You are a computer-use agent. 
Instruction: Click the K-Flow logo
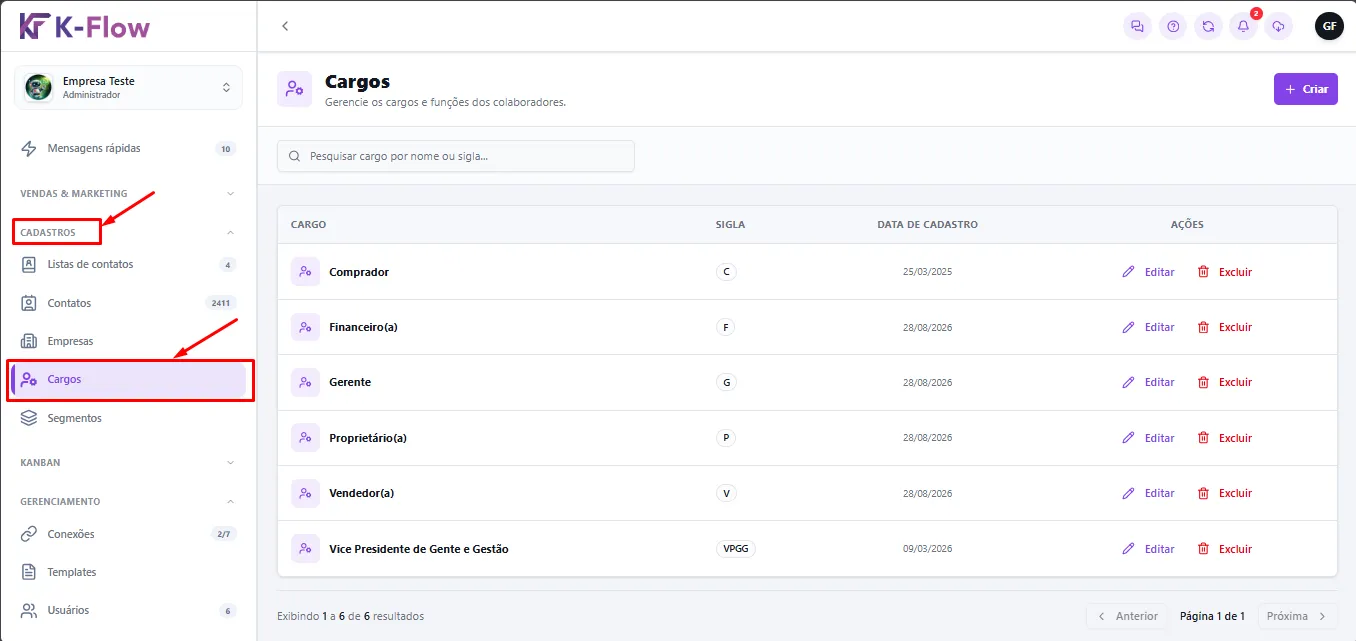click(x=85, y=26)
